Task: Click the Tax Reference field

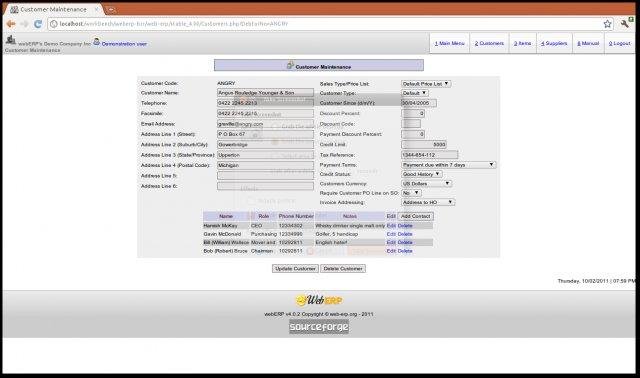Action: pyautogui.click(x=429, y=155)
